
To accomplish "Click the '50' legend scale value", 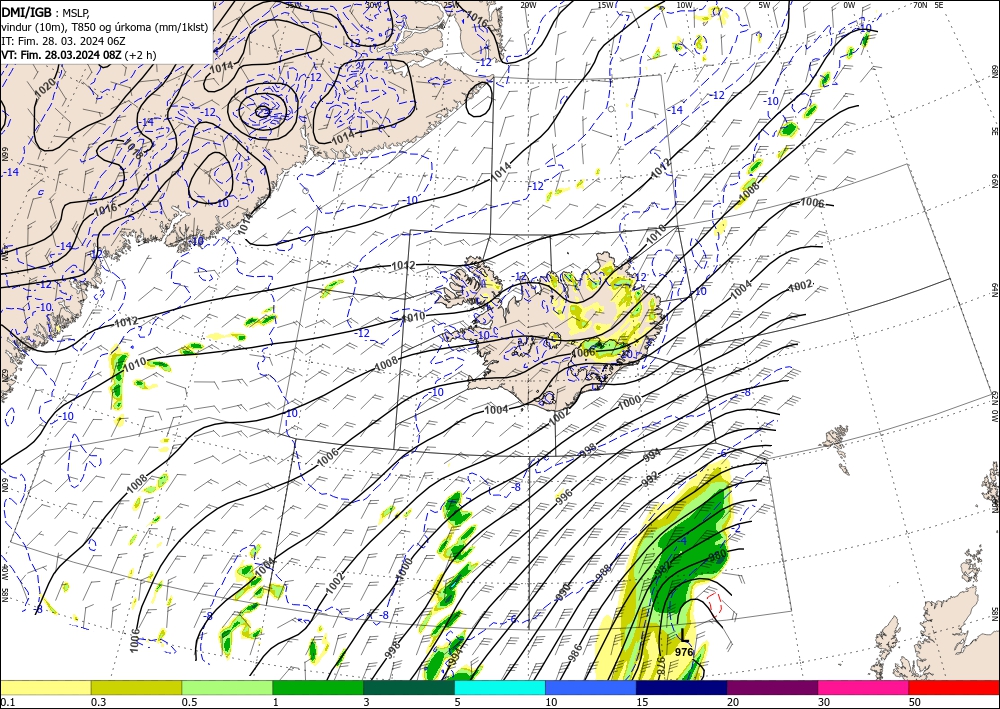I will (x=914, y=702).
